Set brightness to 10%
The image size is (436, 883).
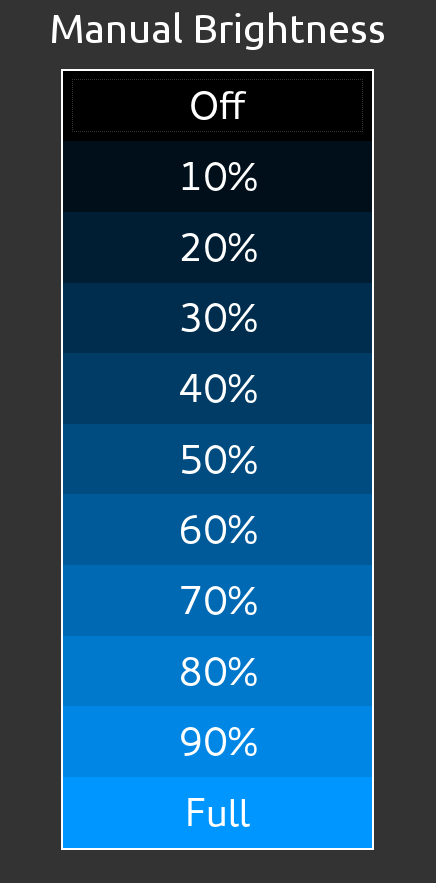(x=217, y=177)
